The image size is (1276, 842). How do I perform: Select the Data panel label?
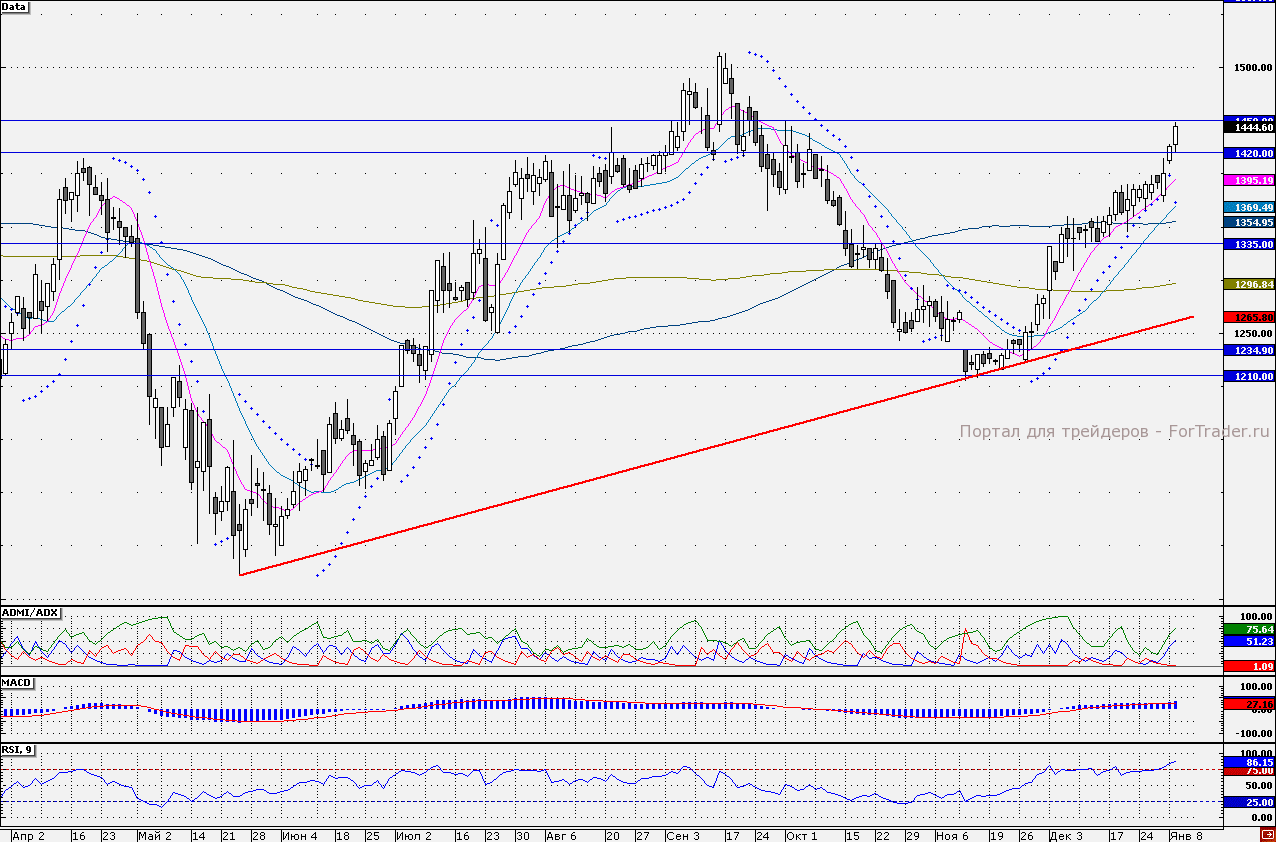tap(15, 6)
